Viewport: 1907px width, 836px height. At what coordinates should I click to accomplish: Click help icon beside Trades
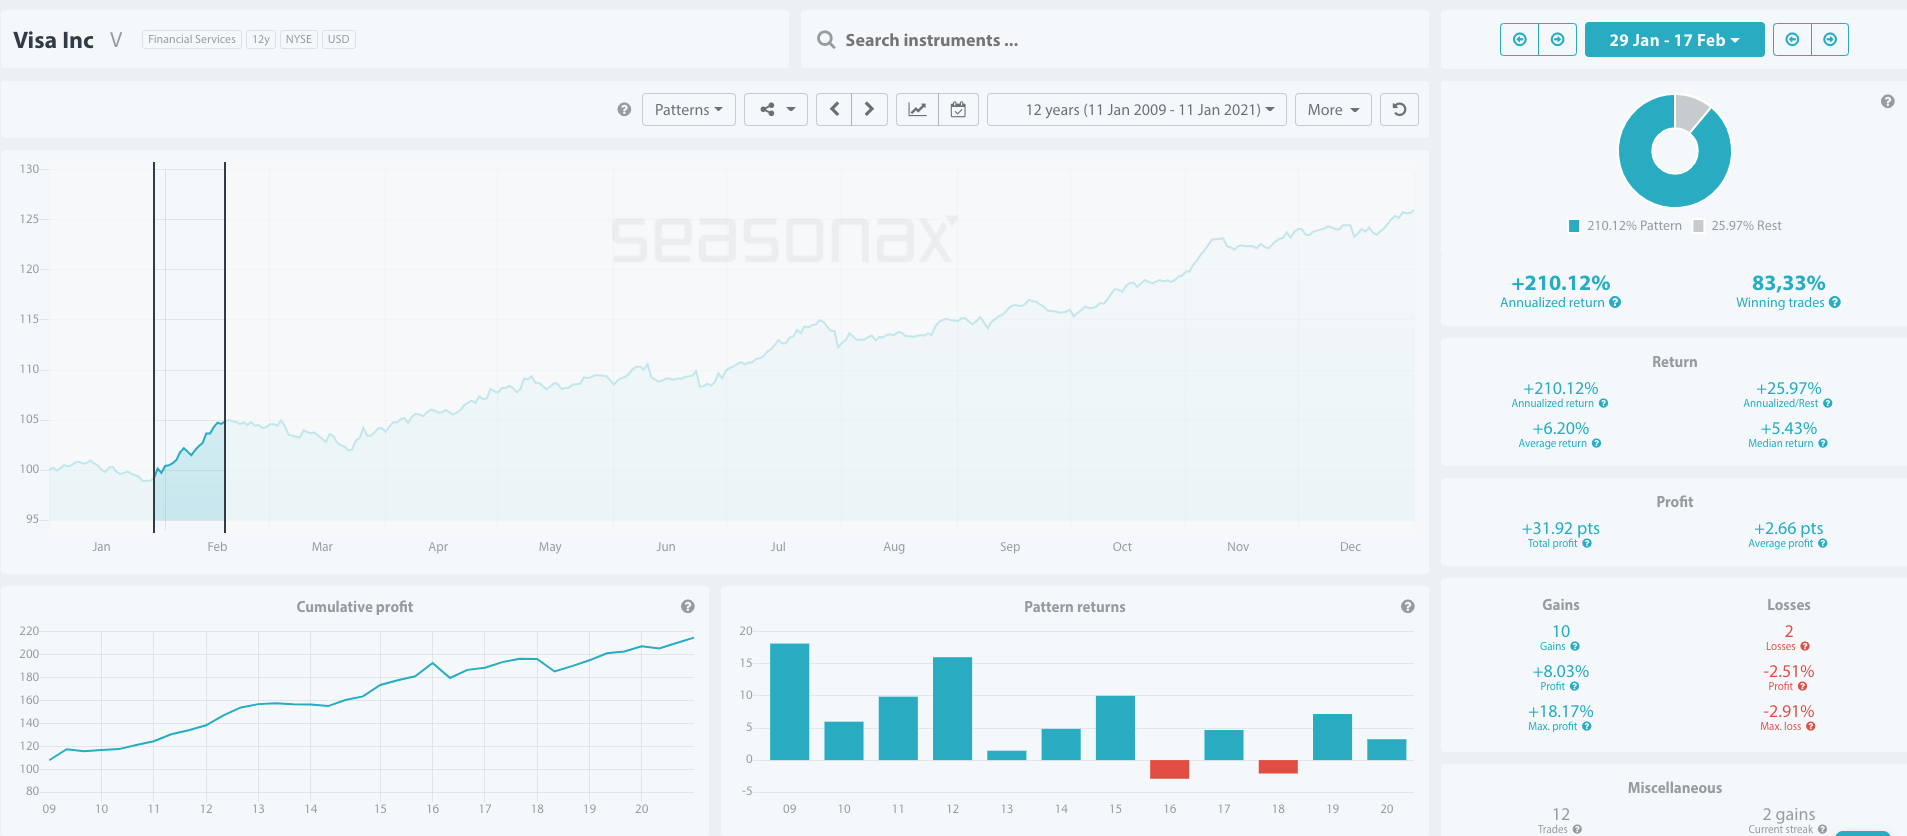pos(1577,829)
